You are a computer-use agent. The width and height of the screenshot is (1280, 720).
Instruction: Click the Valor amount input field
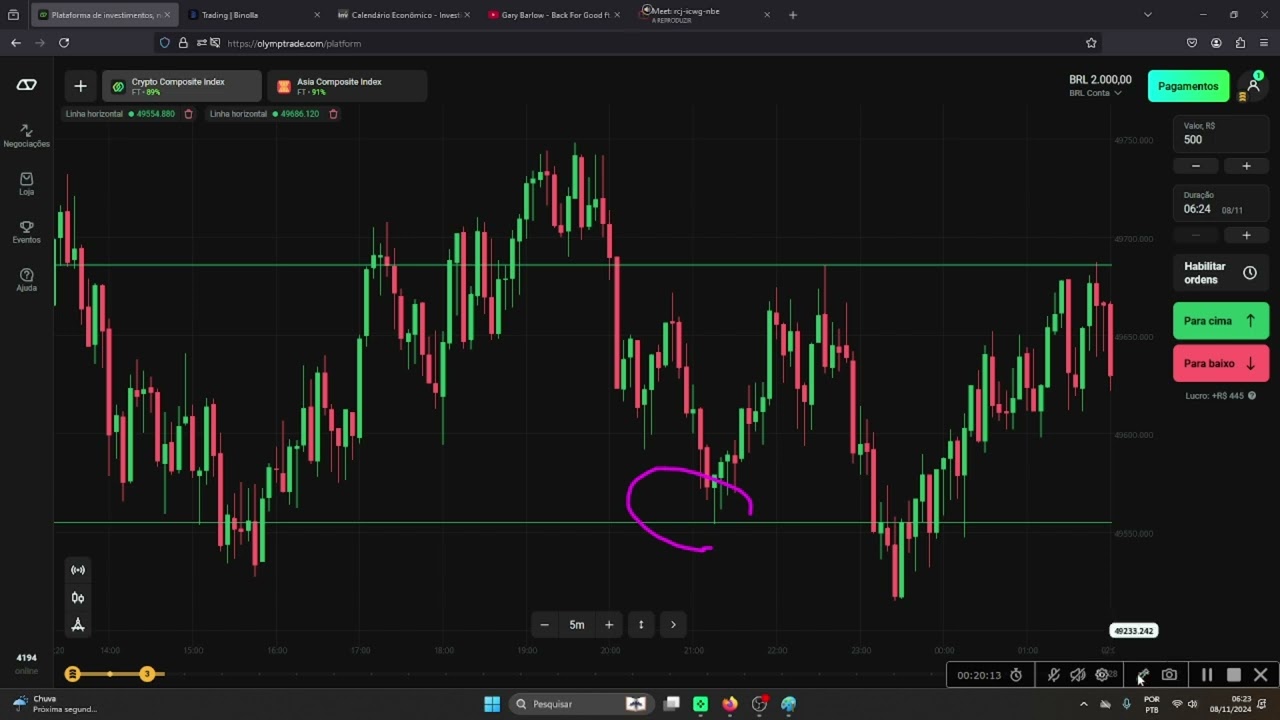pyautogui.click(x=1221, y=134)
